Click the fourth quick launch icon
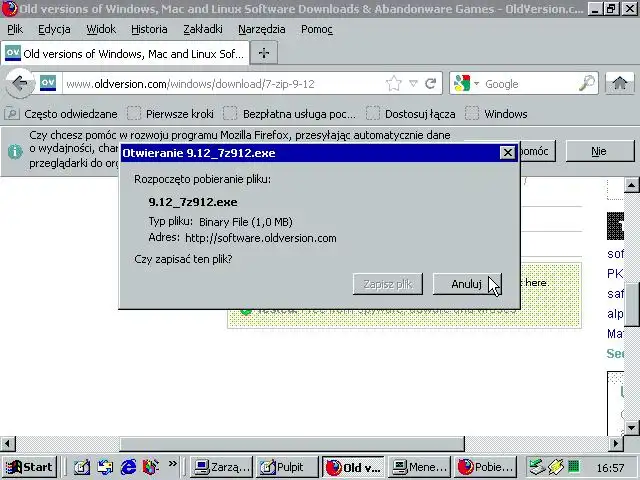The image size is (640, 480). pos(151,467)
